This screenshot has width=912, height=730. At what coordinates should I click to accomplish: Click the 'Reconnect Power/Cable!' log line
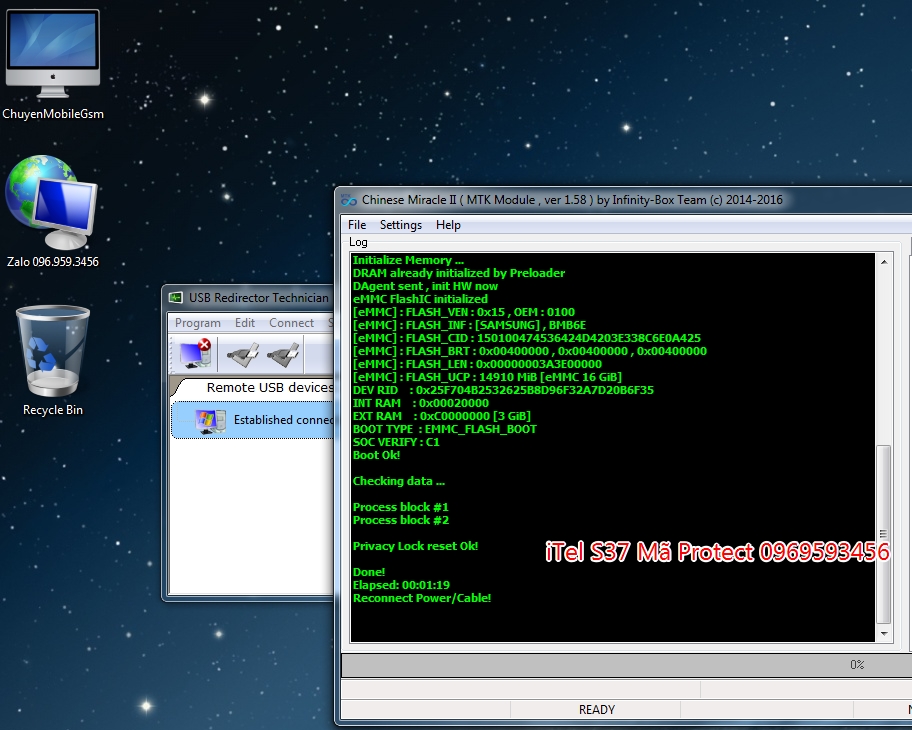pos(422,598)
